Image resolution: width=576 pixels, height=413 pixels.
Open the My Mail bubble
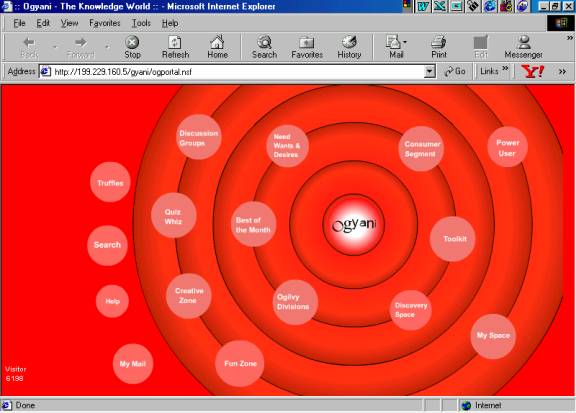tap(133, 364)
